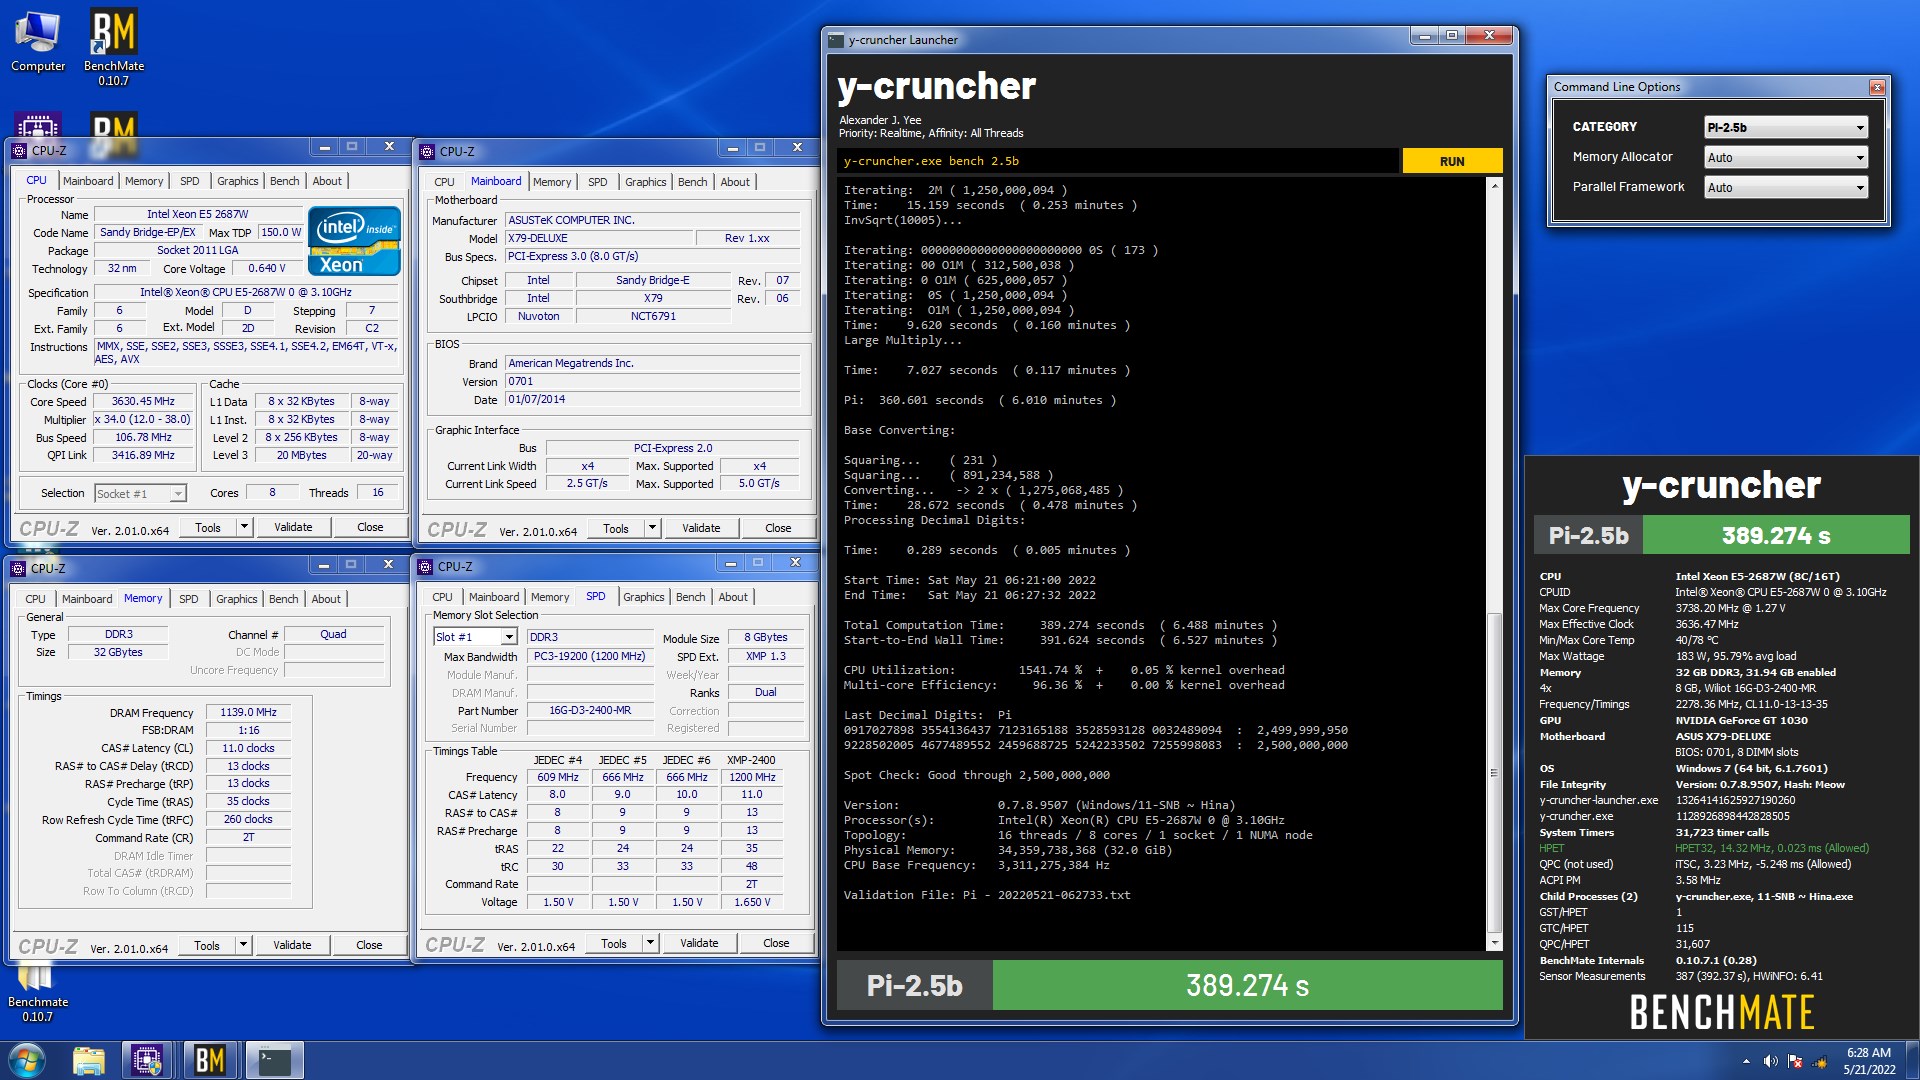The width and height of the screenshot is (1920, 1080).
Task: Click Close button in CPU-Z Memory window
Action: coord(369,945)
